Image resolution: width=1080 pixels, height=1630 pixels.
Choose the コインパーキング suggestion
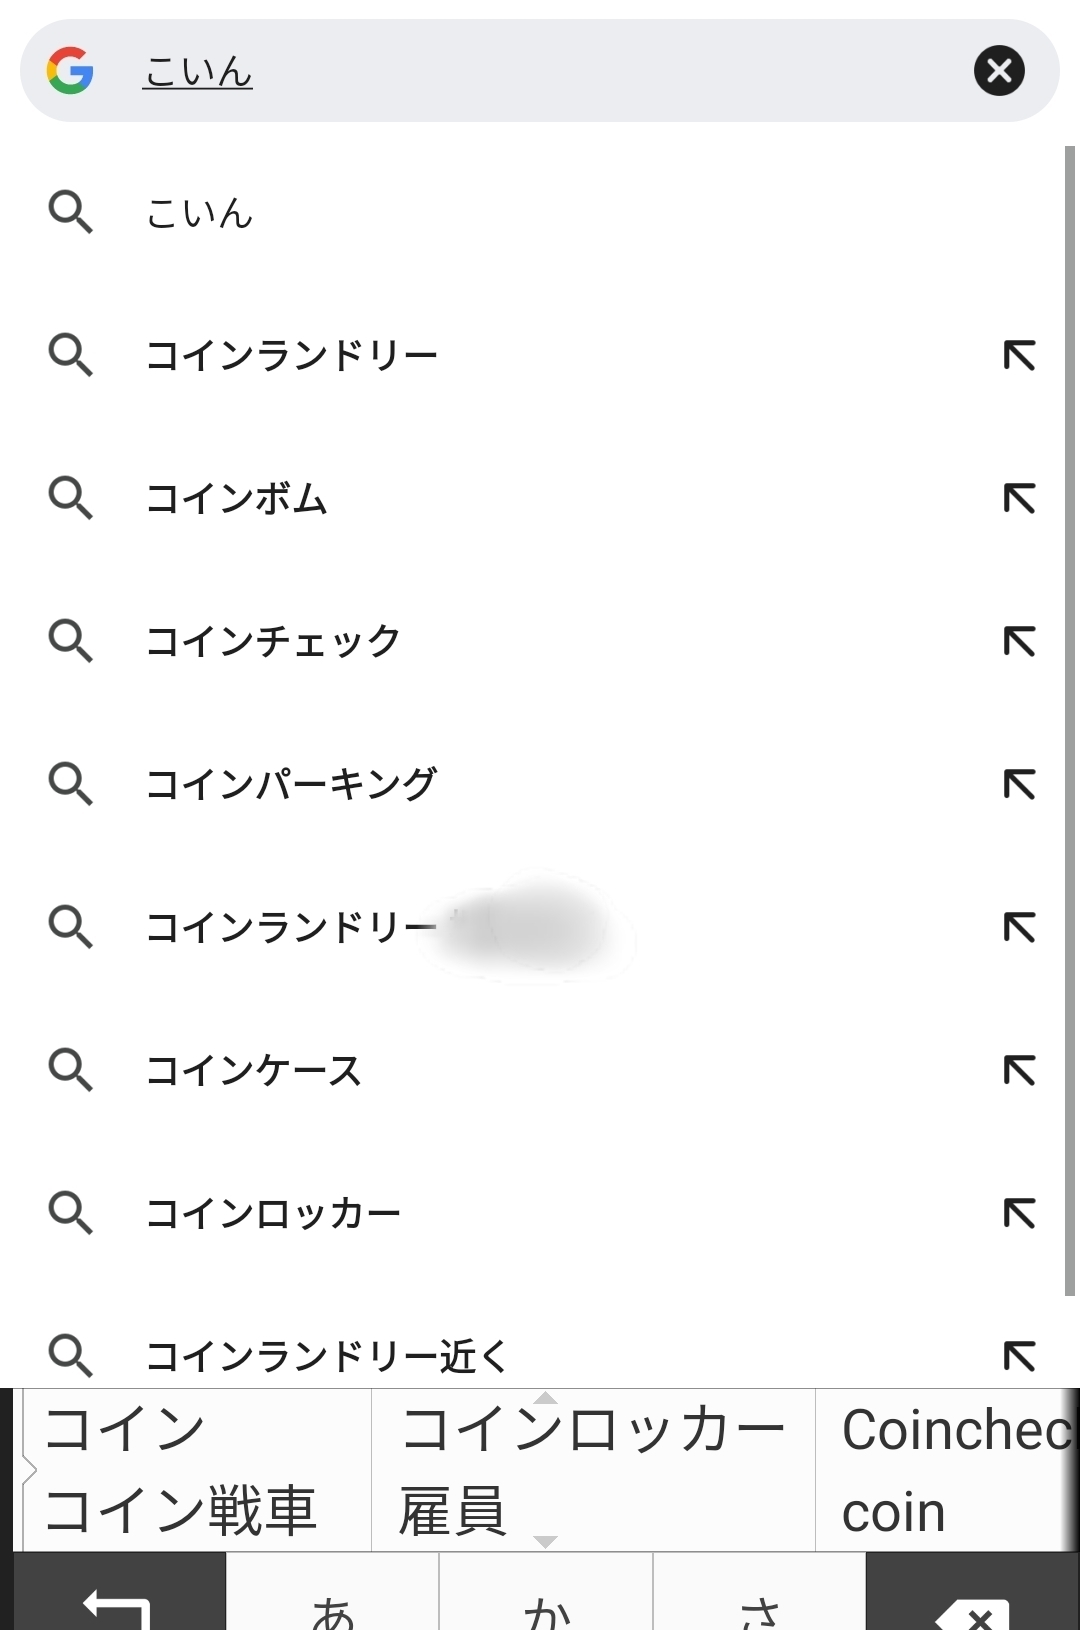291,785
